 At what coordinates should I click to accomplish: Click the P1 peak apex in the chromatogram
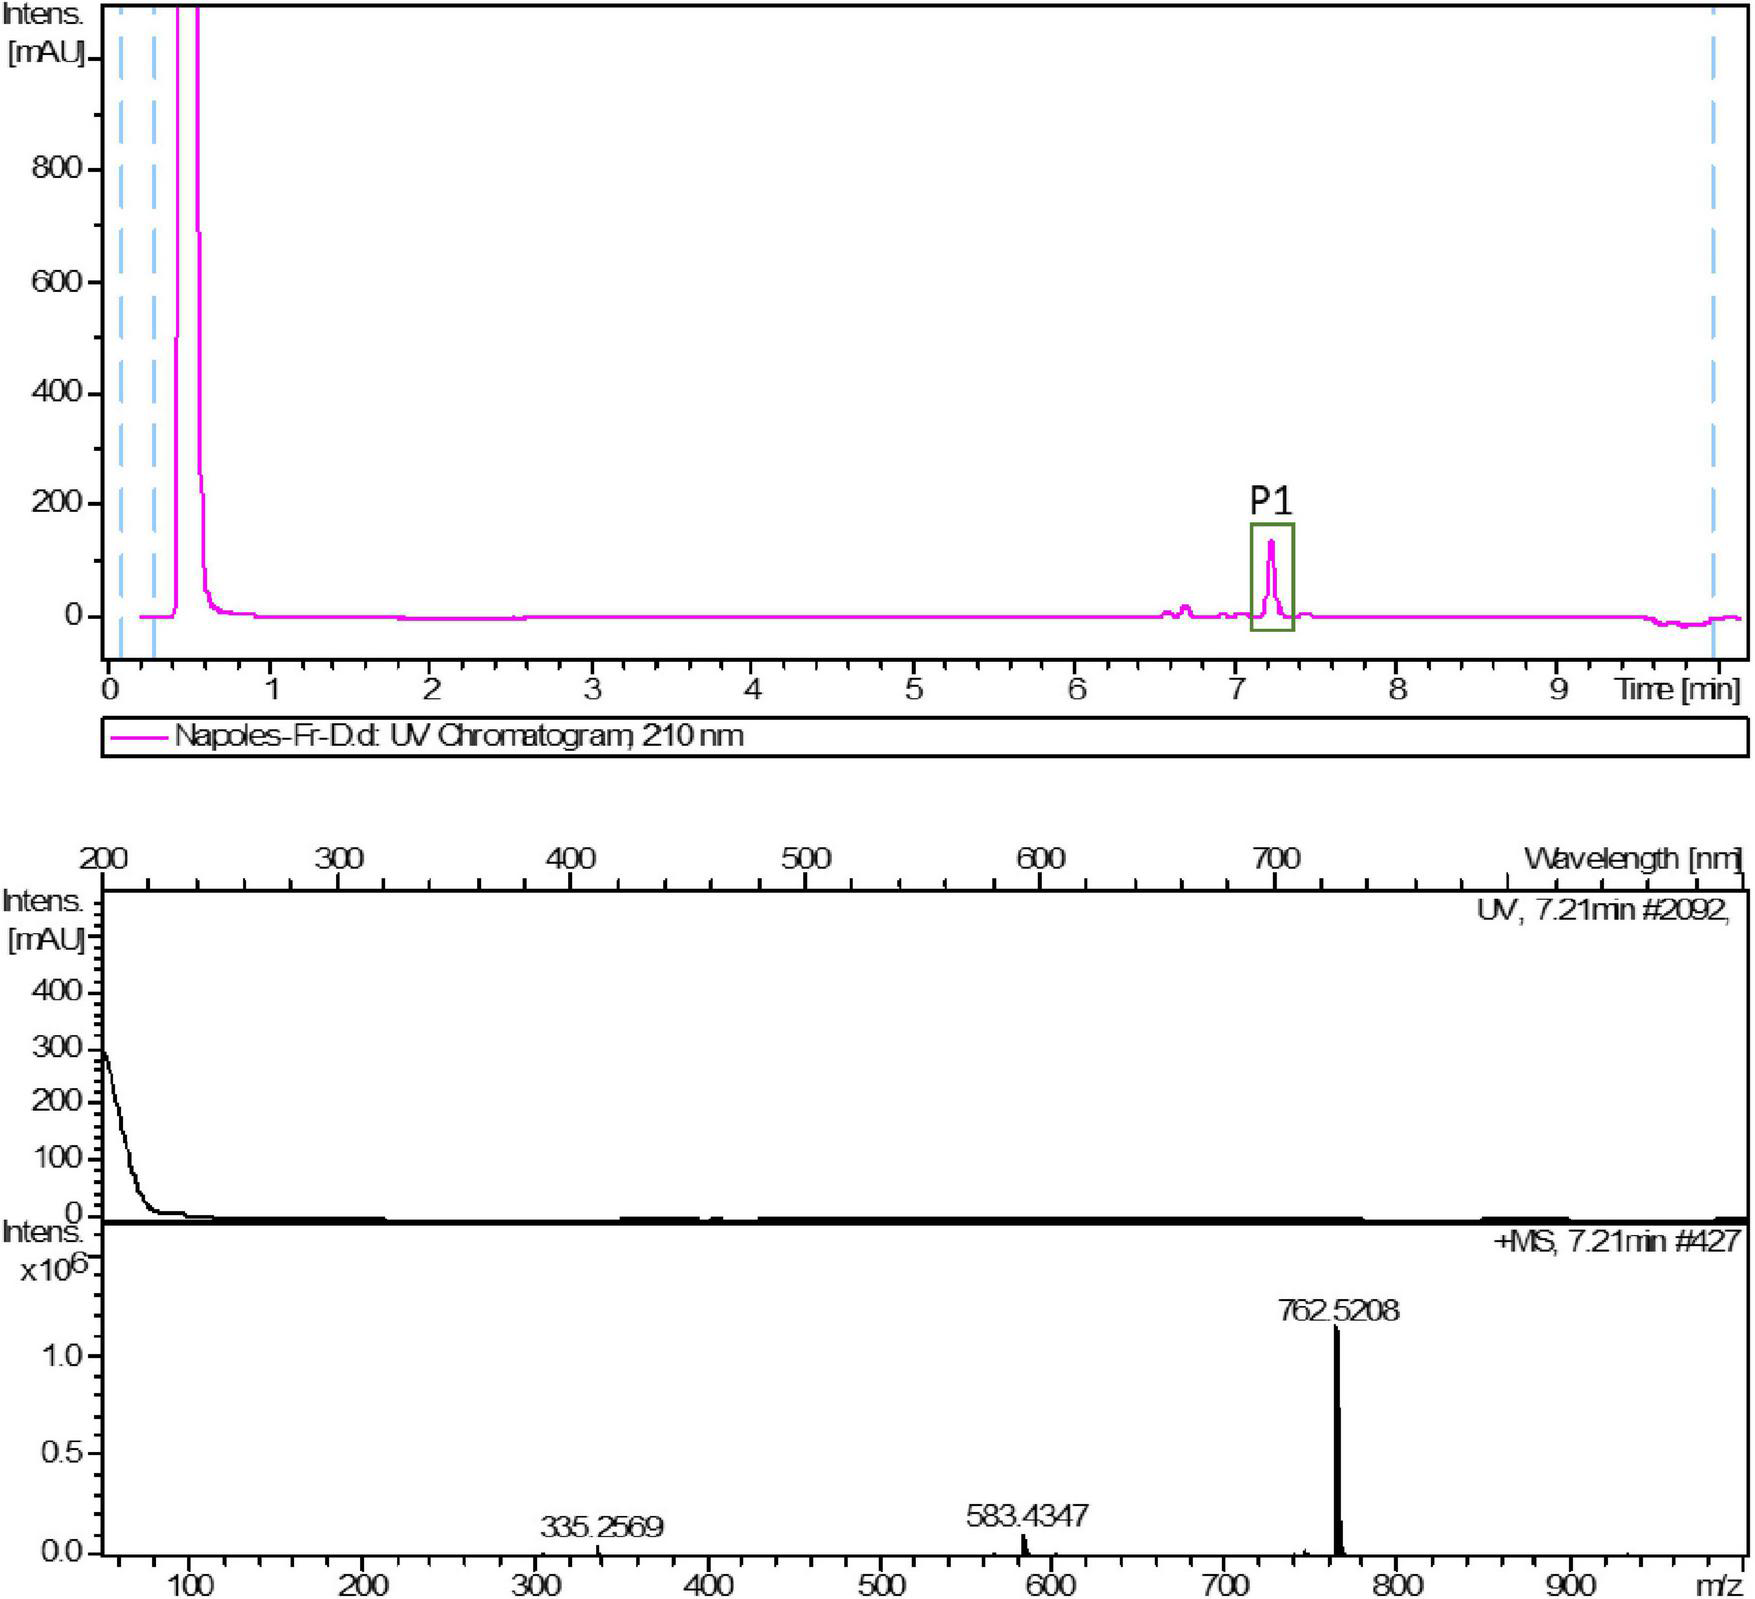pyautogui.click(x=1272, y=540)
